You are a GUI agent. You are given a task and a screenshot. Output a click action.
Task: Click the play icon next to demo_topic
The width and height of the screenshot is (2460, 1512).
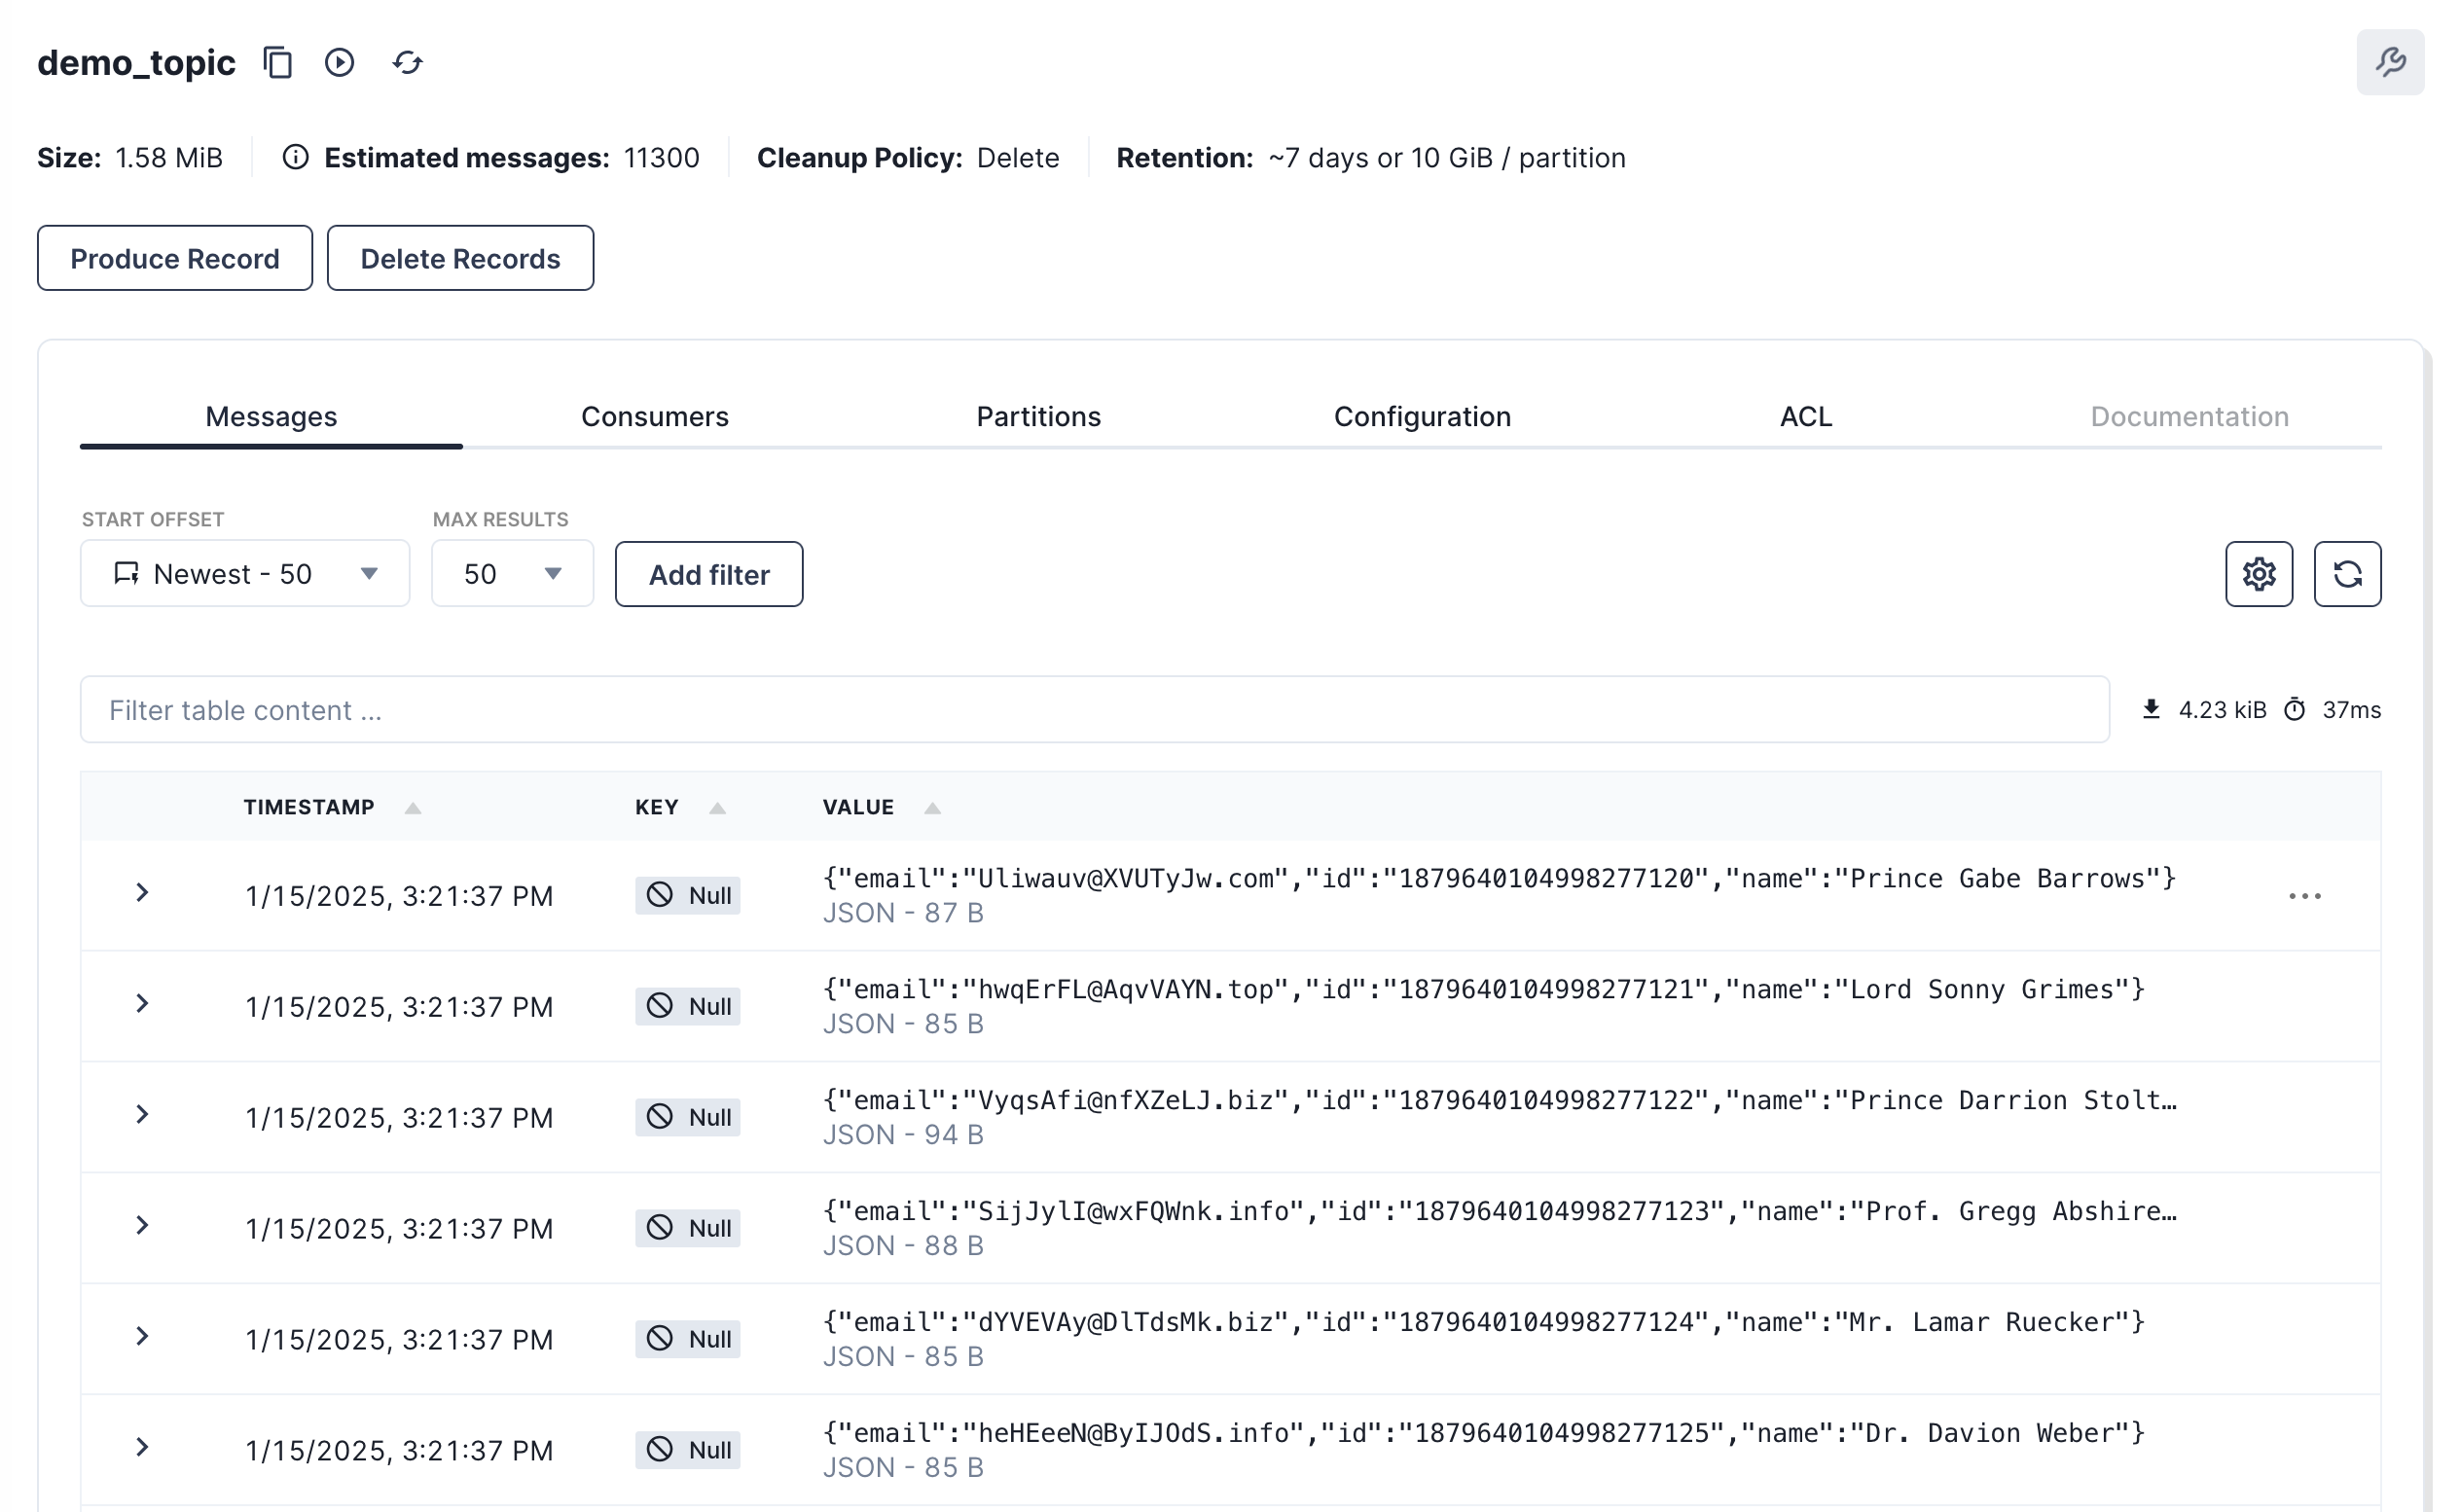coord(340,63)
